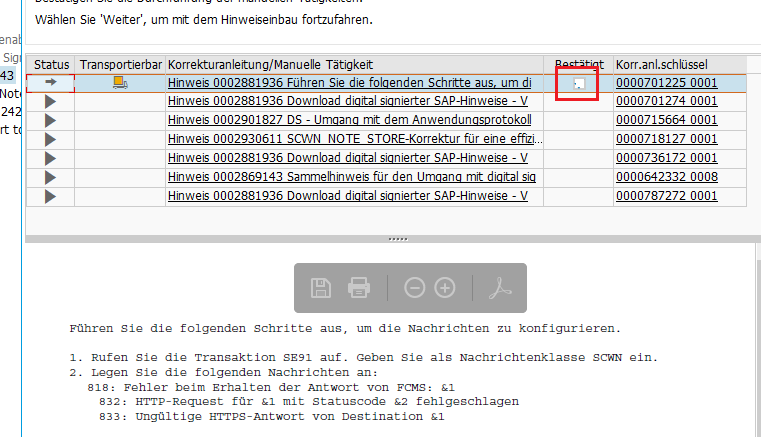Click key link 0000787272 0001
This screenshot has width=761, height=437.
click(666, 196)
